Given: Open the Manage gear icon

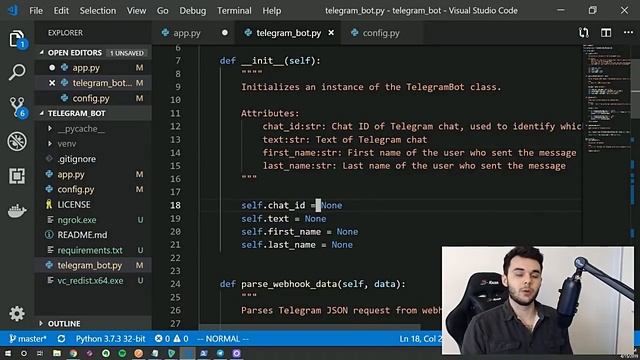Looking at the screenshot, I should pos(17,313).
